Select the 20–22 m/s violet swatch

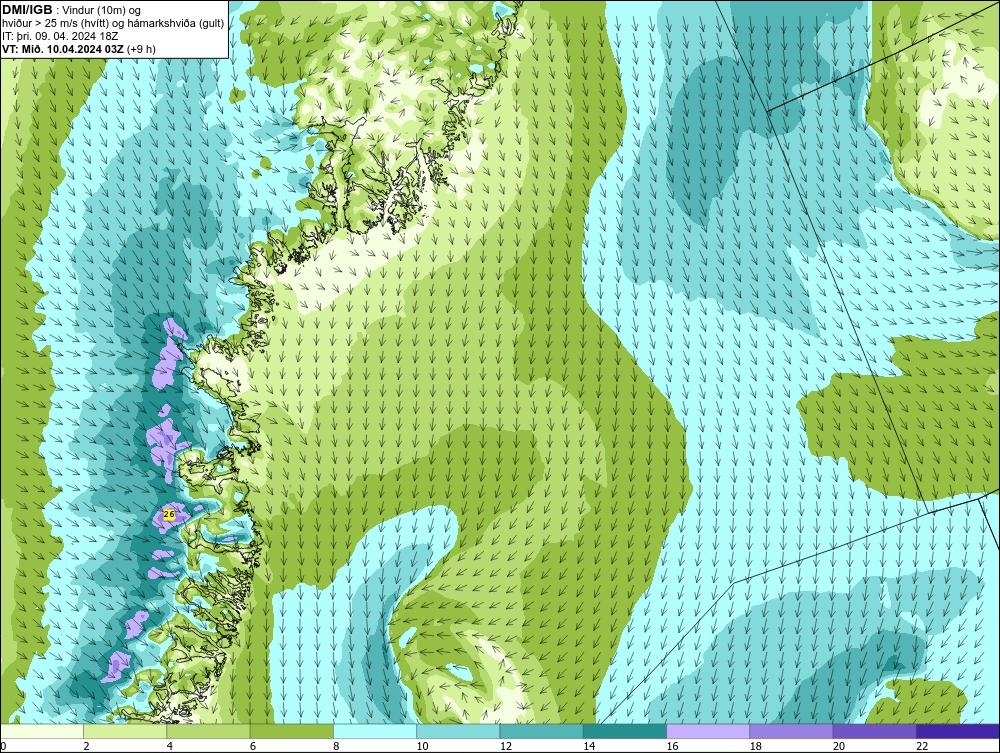[874, 731]
